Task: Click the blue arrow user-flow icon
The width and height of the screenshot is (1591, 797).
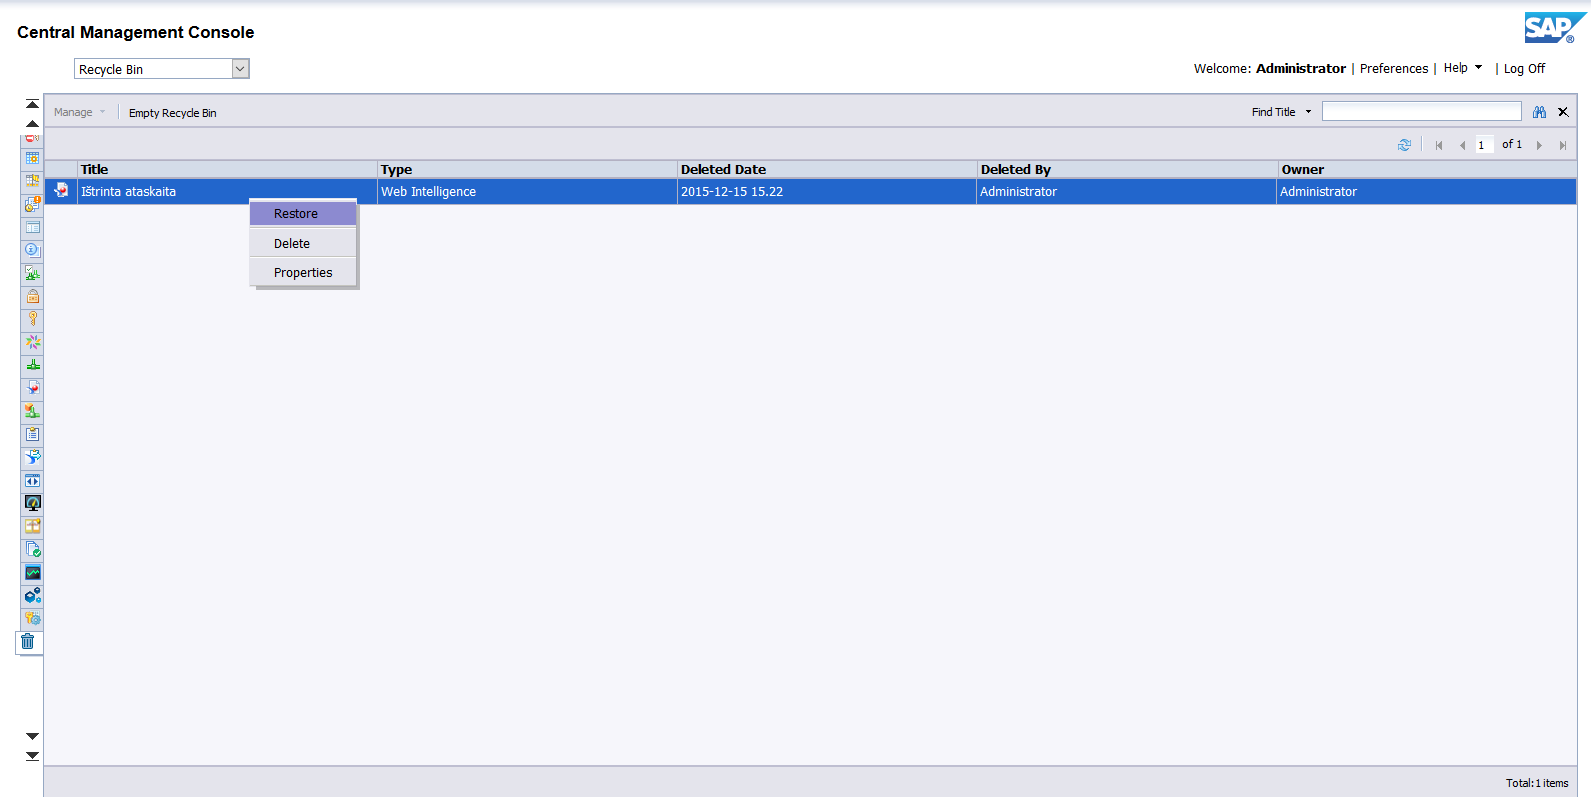Action: tap(32, 457)
